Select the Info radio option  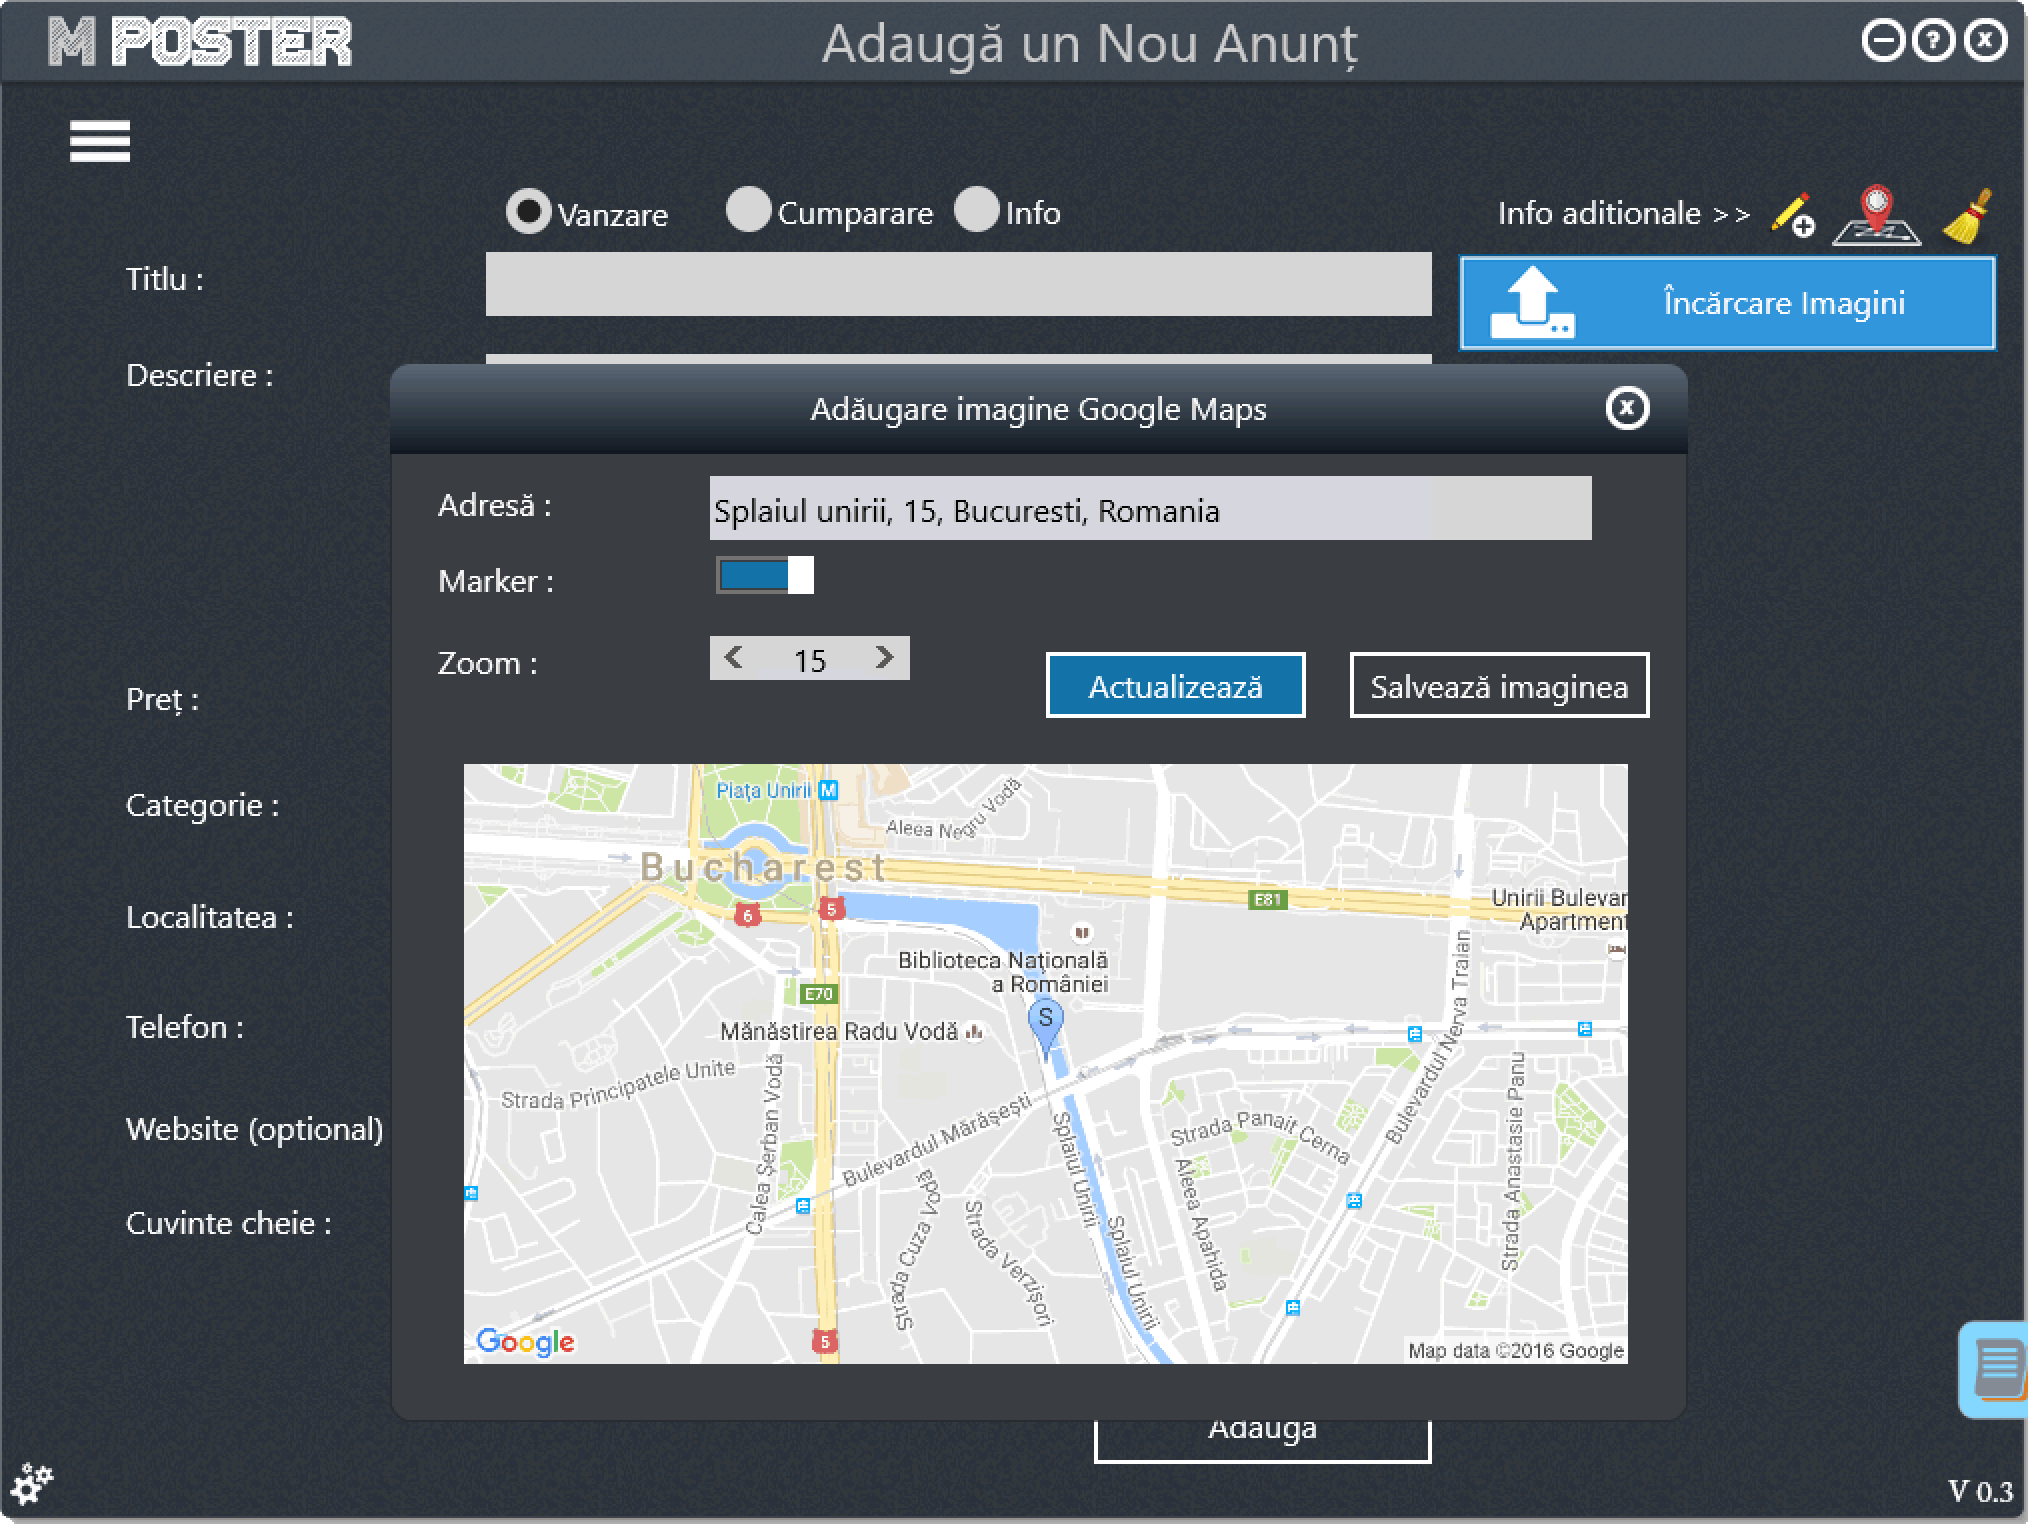[x=1007, y=211]
